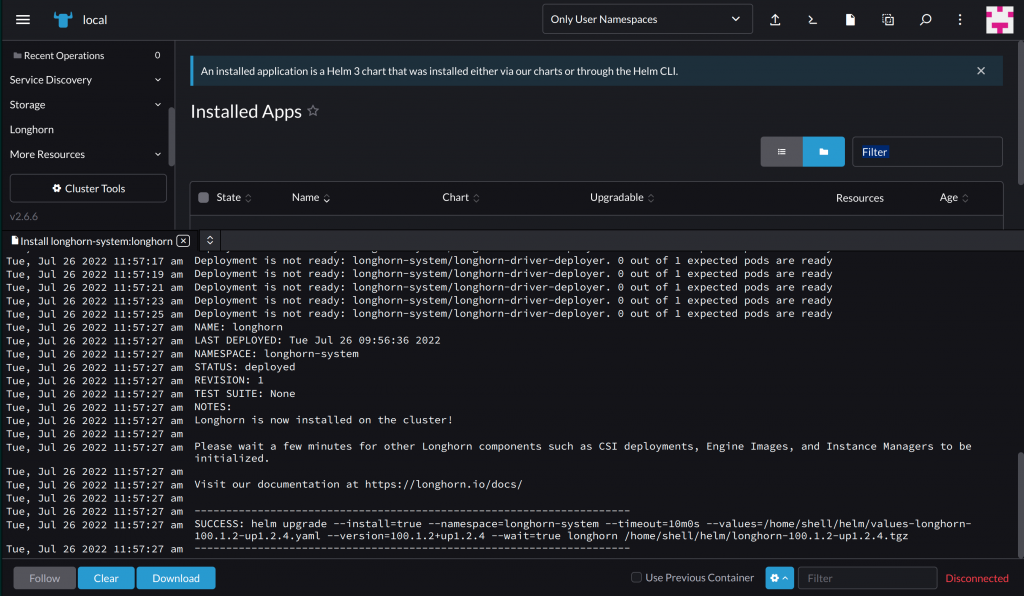
Task: Select Longhorn in the sidebar menu
Action: (x=32, y=130)
